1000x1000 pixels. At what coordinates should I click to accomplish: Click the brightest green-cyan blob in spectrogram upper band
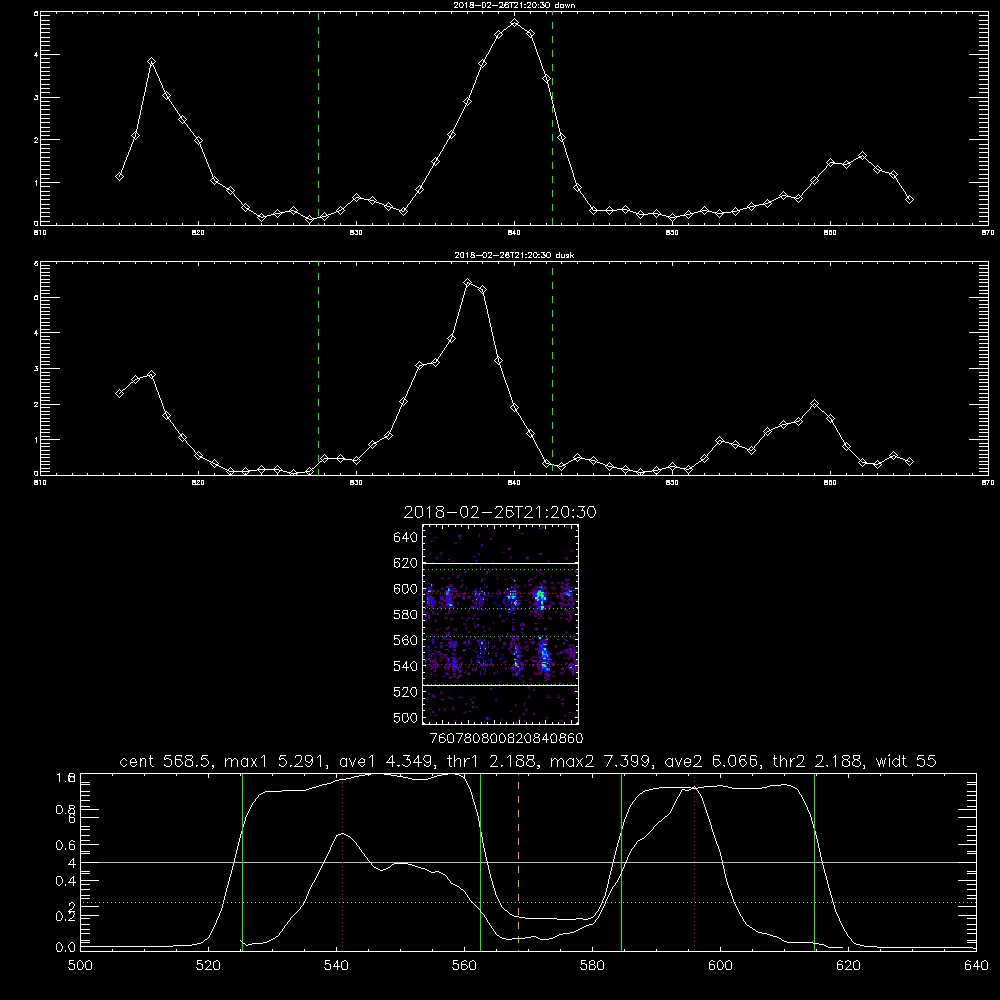click(x=540, y=598)
